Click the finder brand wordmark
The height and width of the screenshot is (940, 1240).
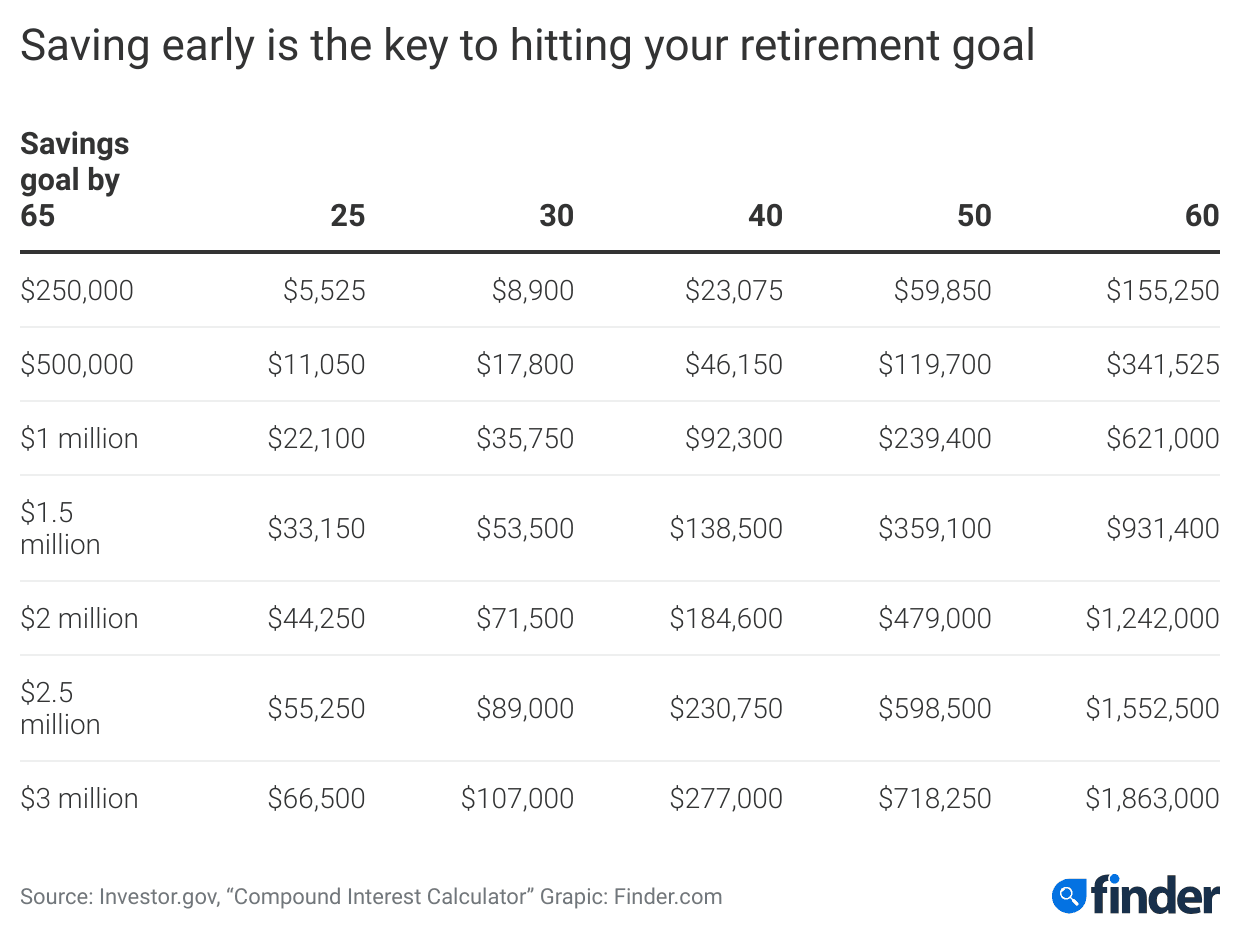click(x=1154, y=894)
